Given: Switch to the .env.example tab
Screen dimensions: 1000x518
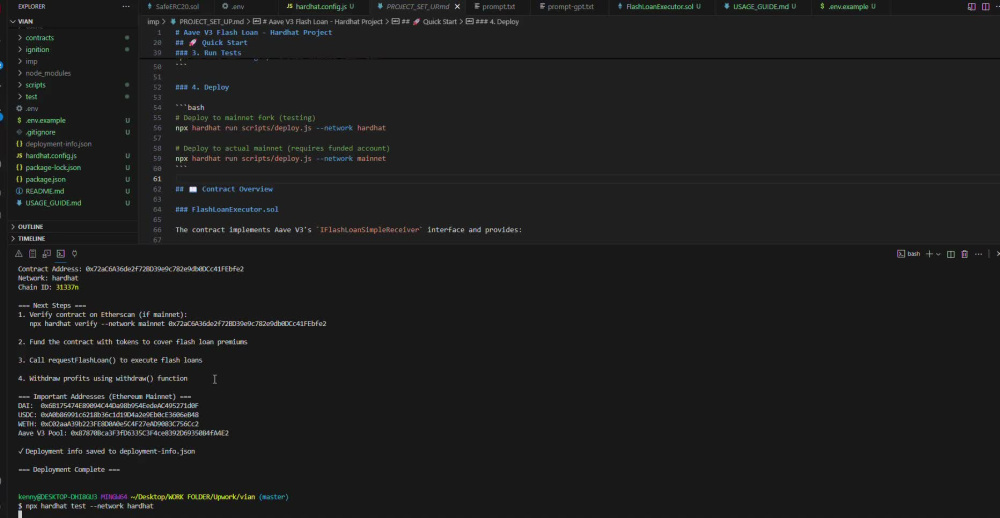Looking at the screenshot, I should 848,6.
